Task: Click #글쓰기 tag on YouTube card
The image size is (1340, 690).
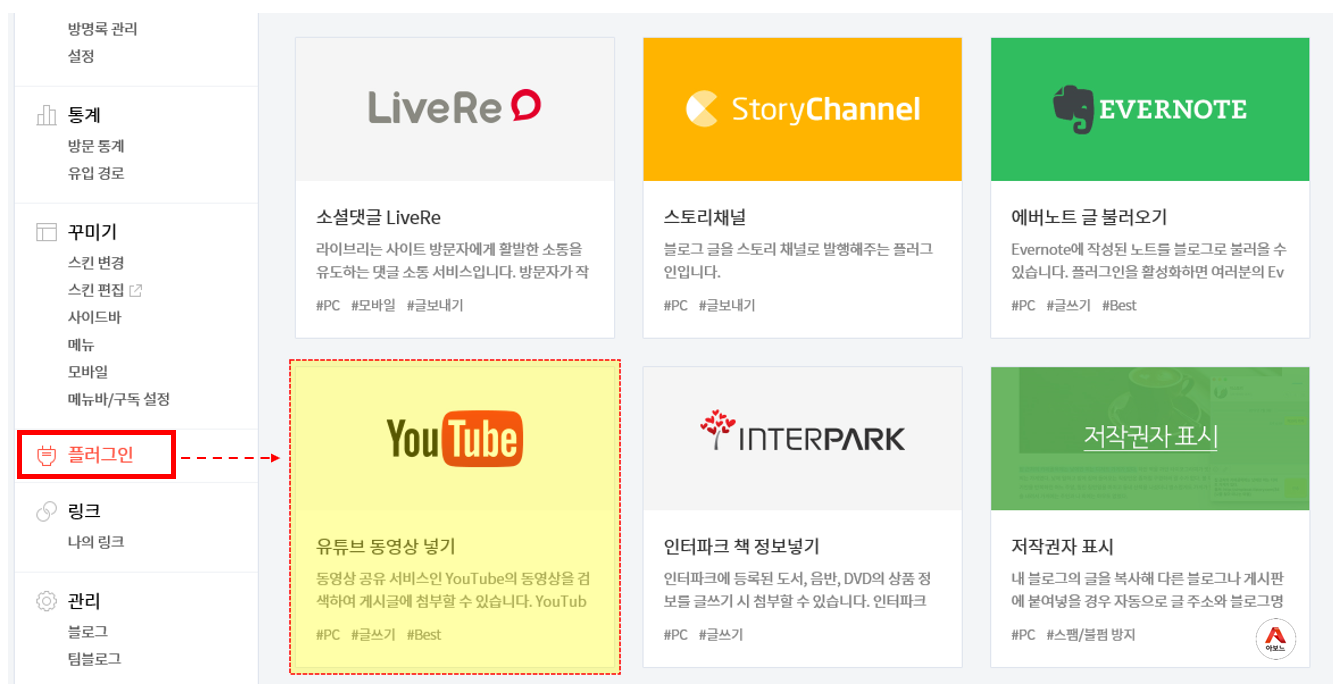Action: (x=373, y=635)
